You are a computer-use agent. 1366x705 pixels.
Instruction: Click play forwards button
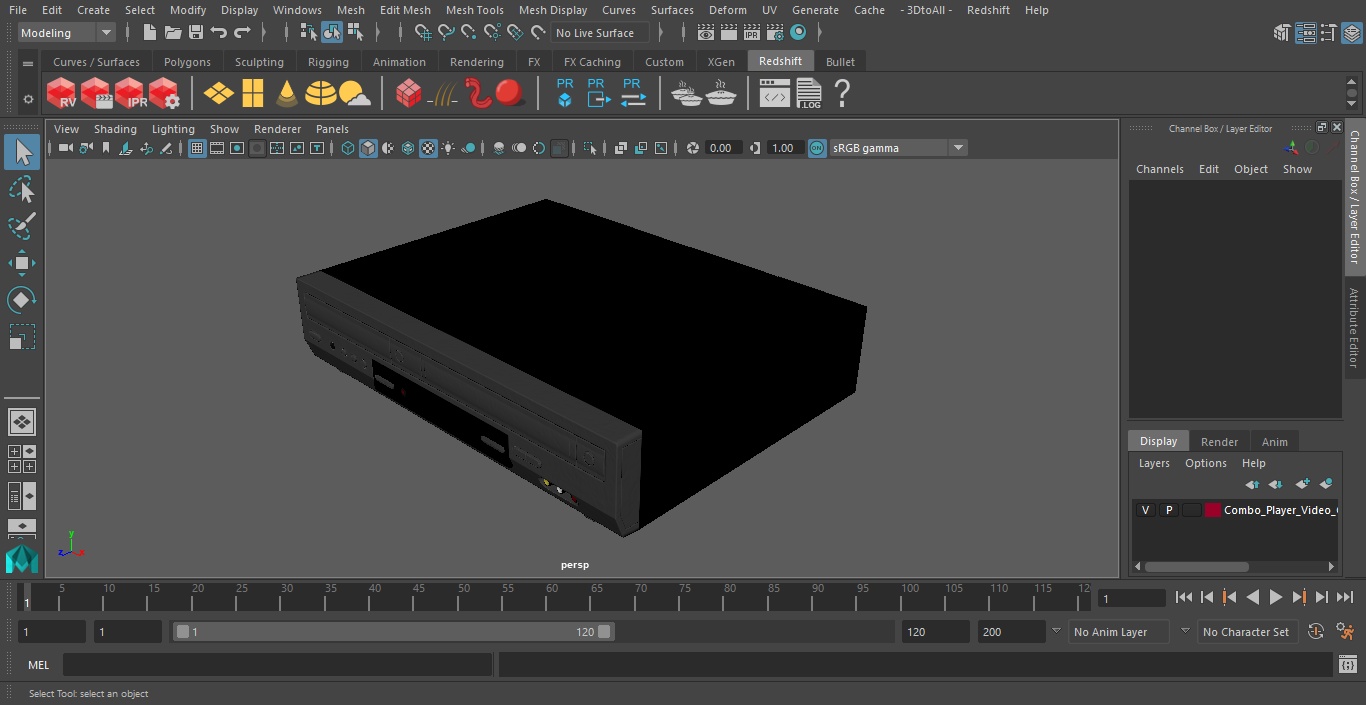click(x=1275, y=597)
